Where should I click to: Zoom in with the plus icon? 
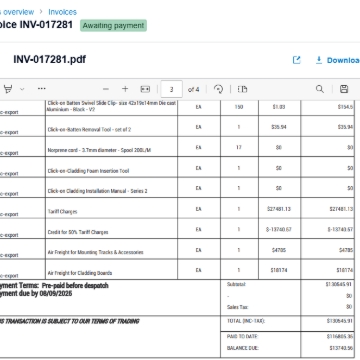[125, 89]
